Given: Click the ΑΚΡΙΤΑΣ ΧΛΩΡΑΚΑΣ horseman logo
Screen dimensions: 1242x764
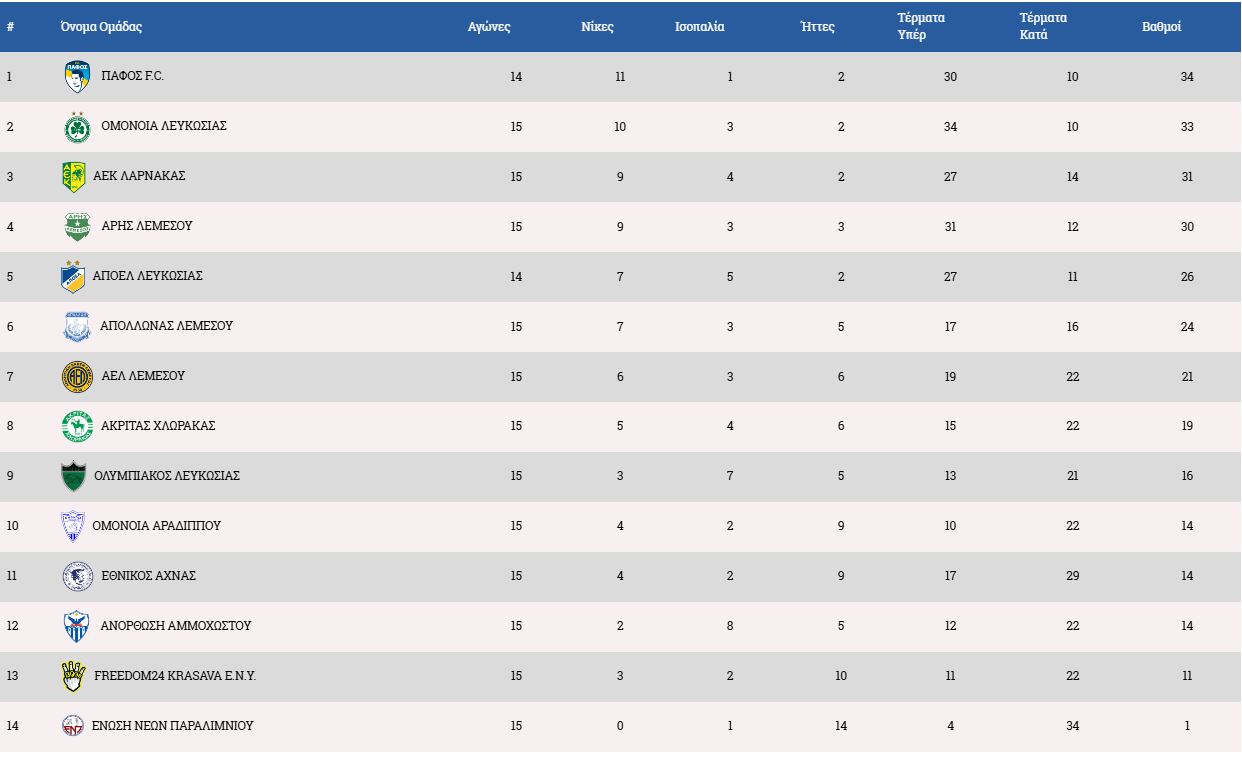Looking at the screenshot, I should [77, 427].
